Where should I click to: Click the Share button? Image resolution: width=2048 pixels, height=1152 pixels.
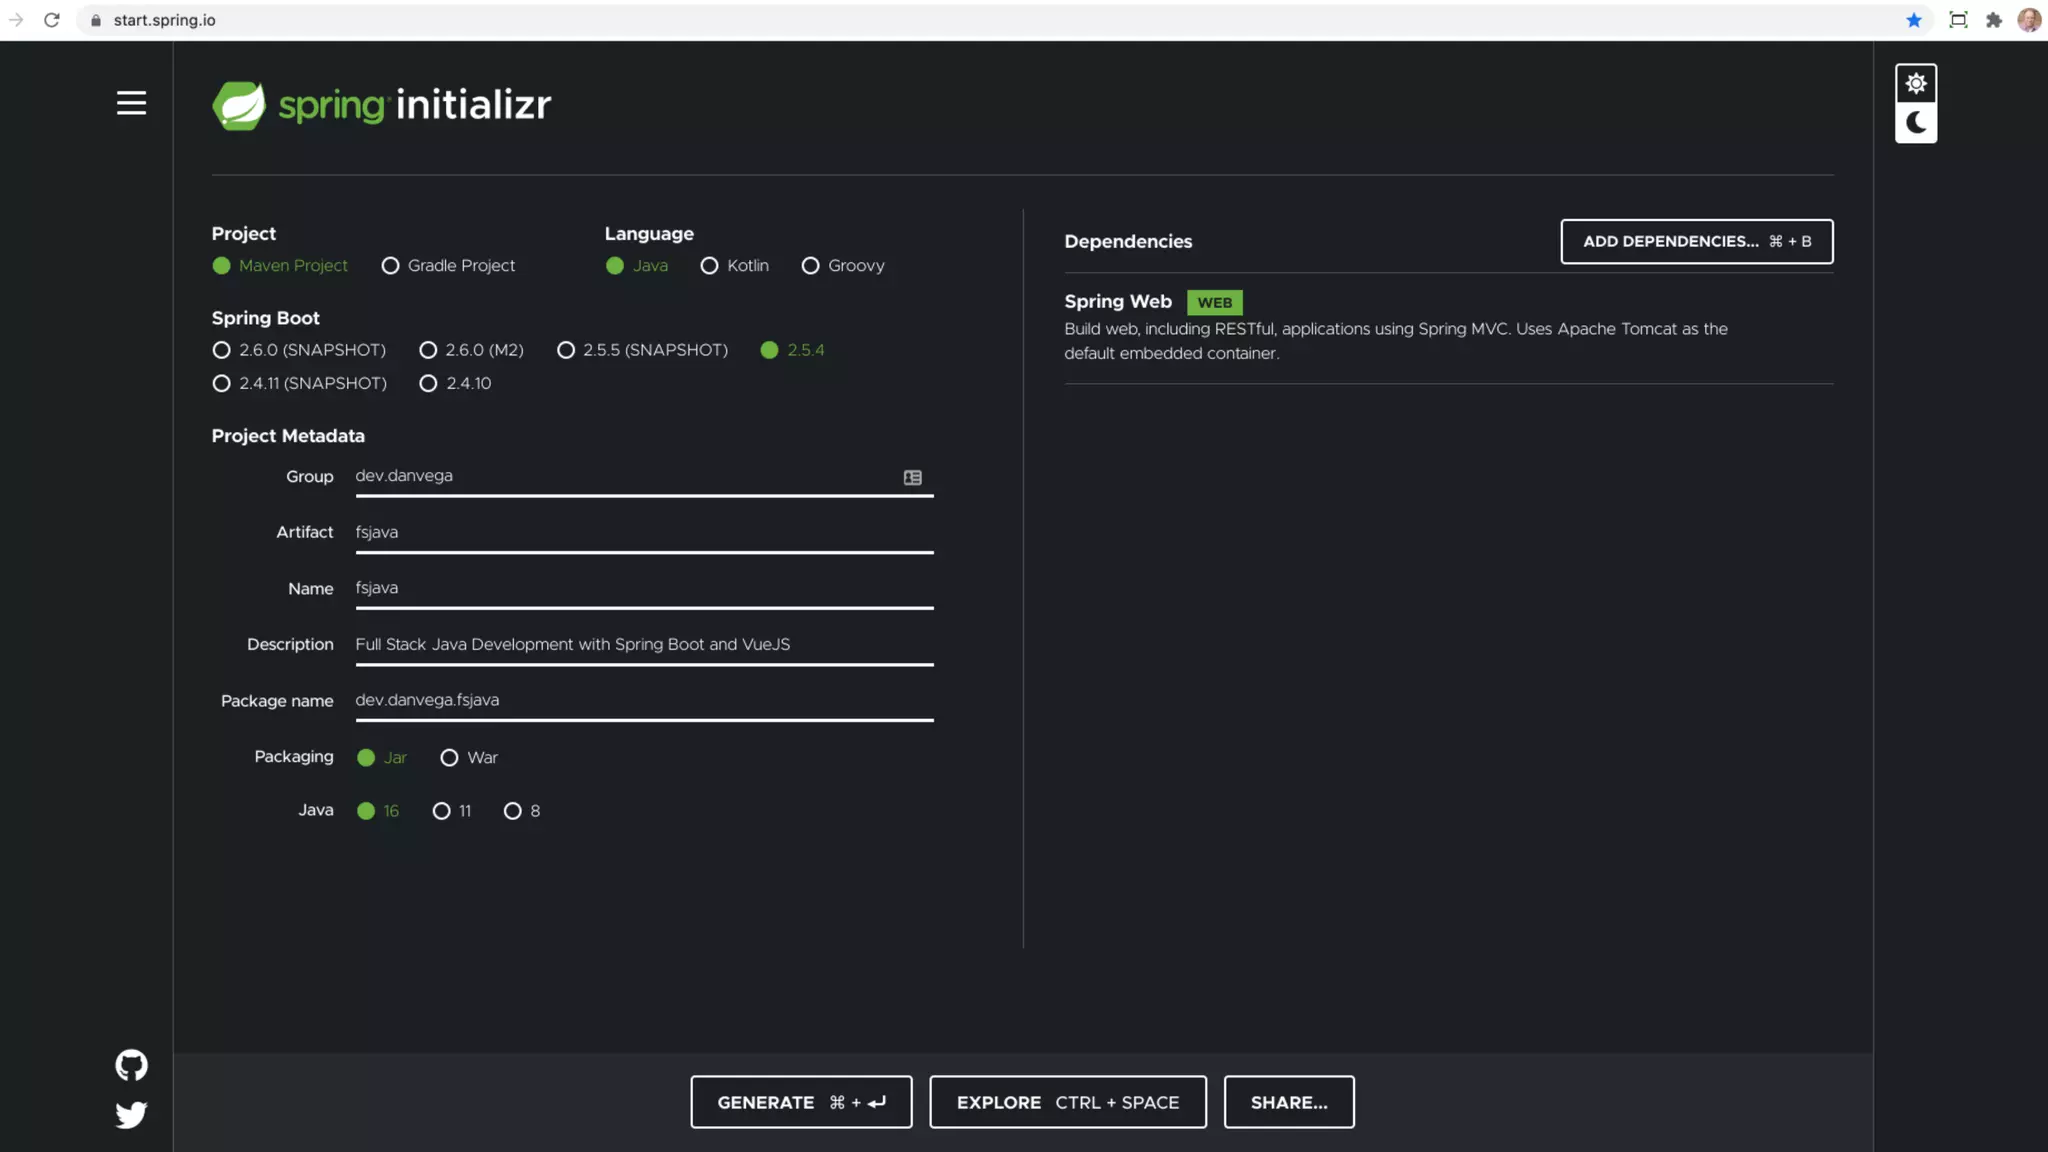(1288, 1102)
